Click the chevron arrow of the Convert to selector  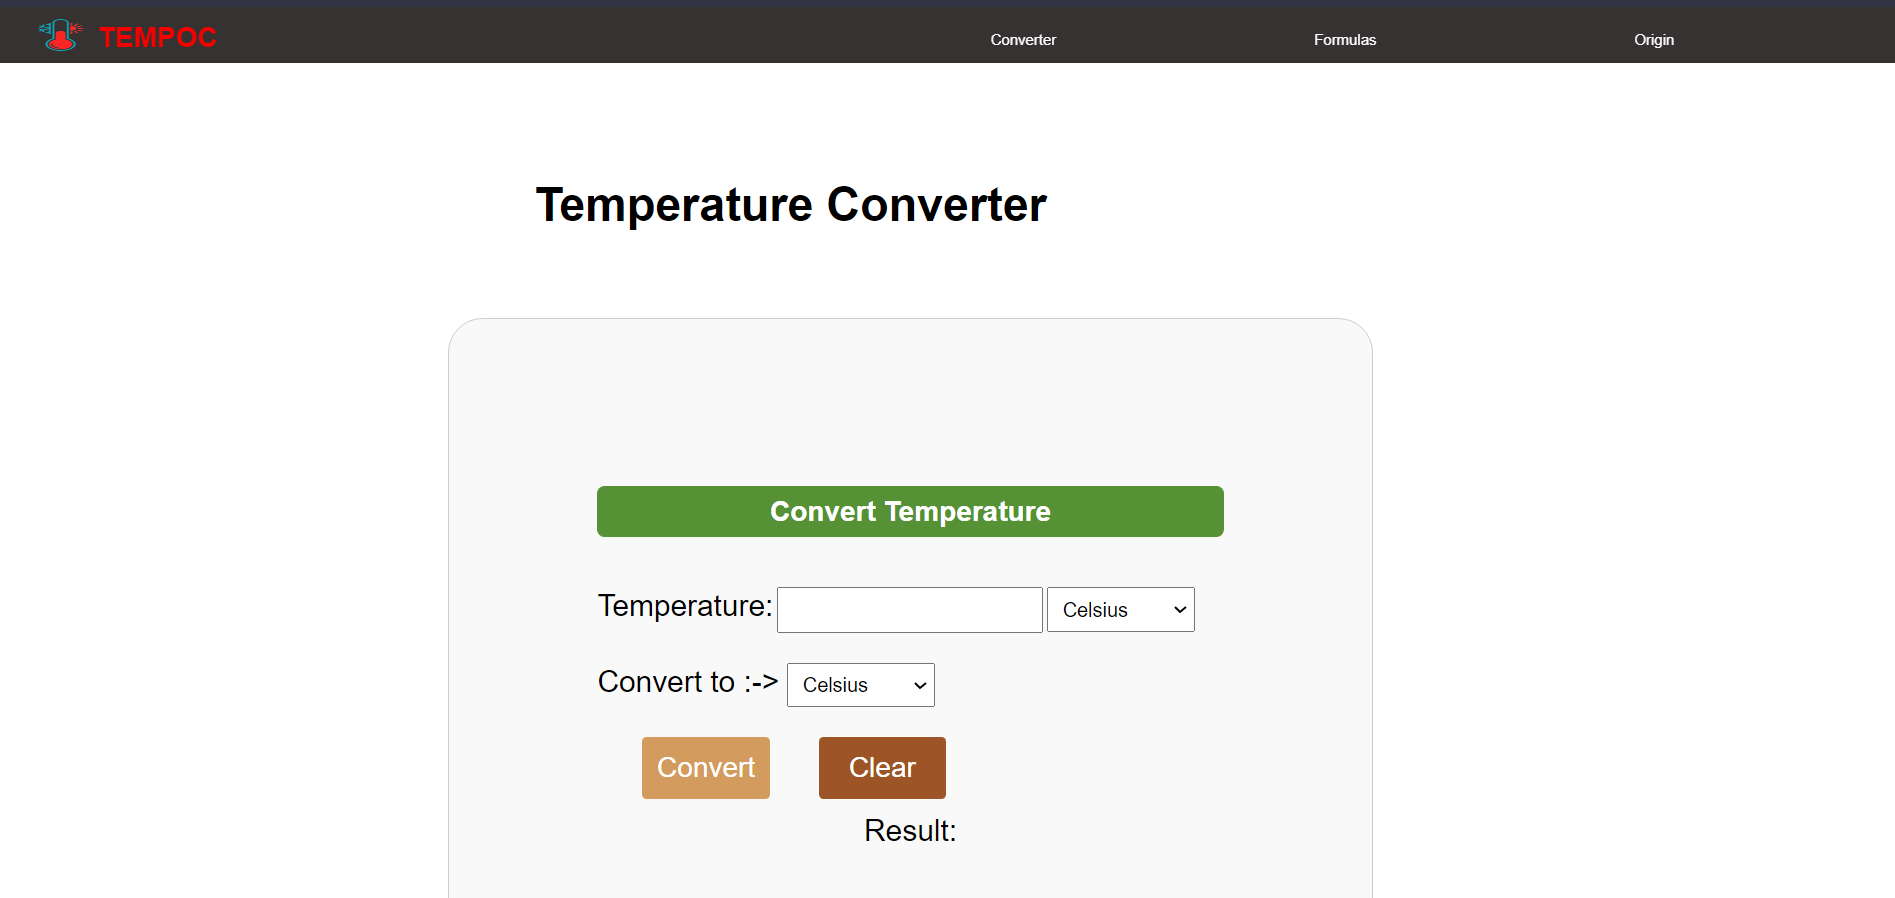pyautogui.click(x=920, y=686)
